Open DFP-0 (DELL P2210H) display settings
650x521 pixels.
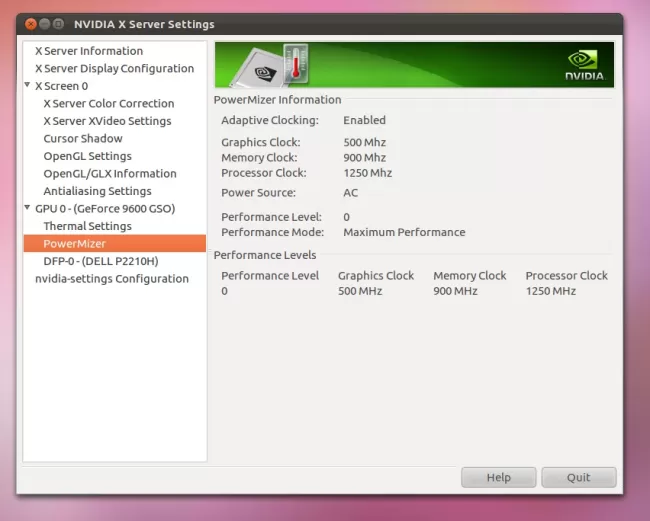pos(100,261)
